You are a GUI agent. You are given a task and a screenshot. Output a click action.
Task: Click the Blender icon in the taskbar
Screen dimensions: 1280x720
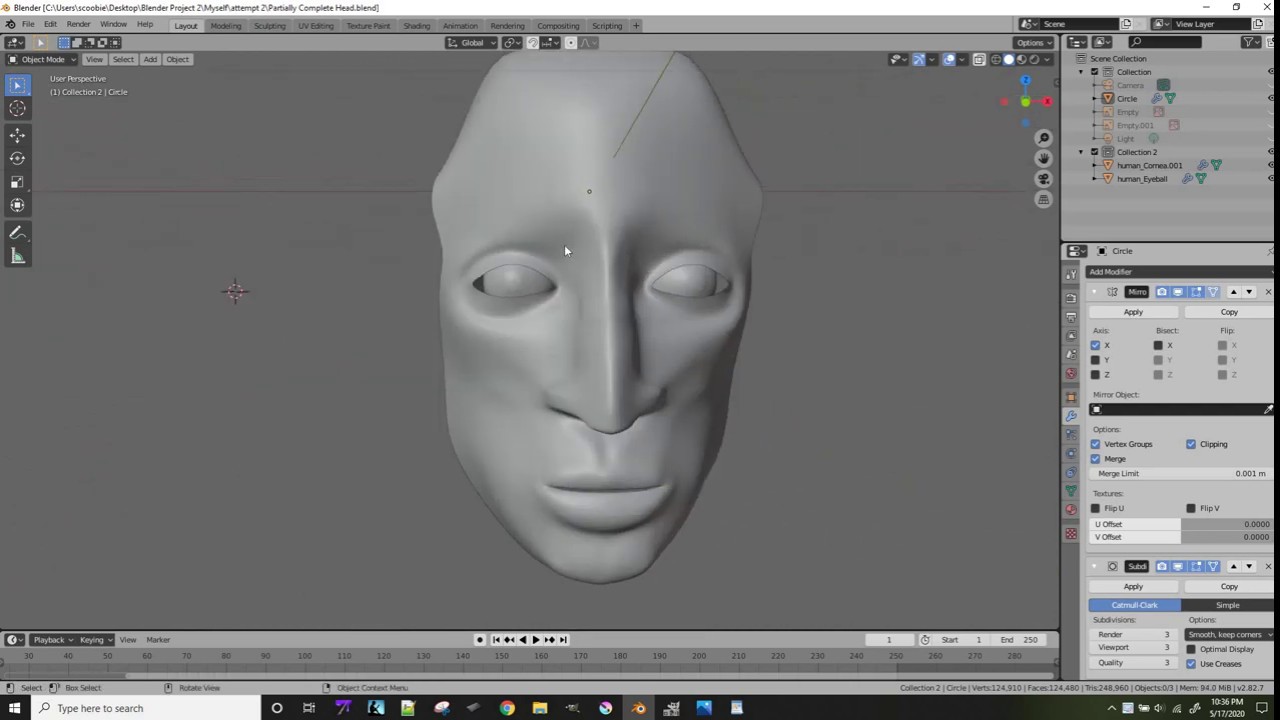click(639, 708)
